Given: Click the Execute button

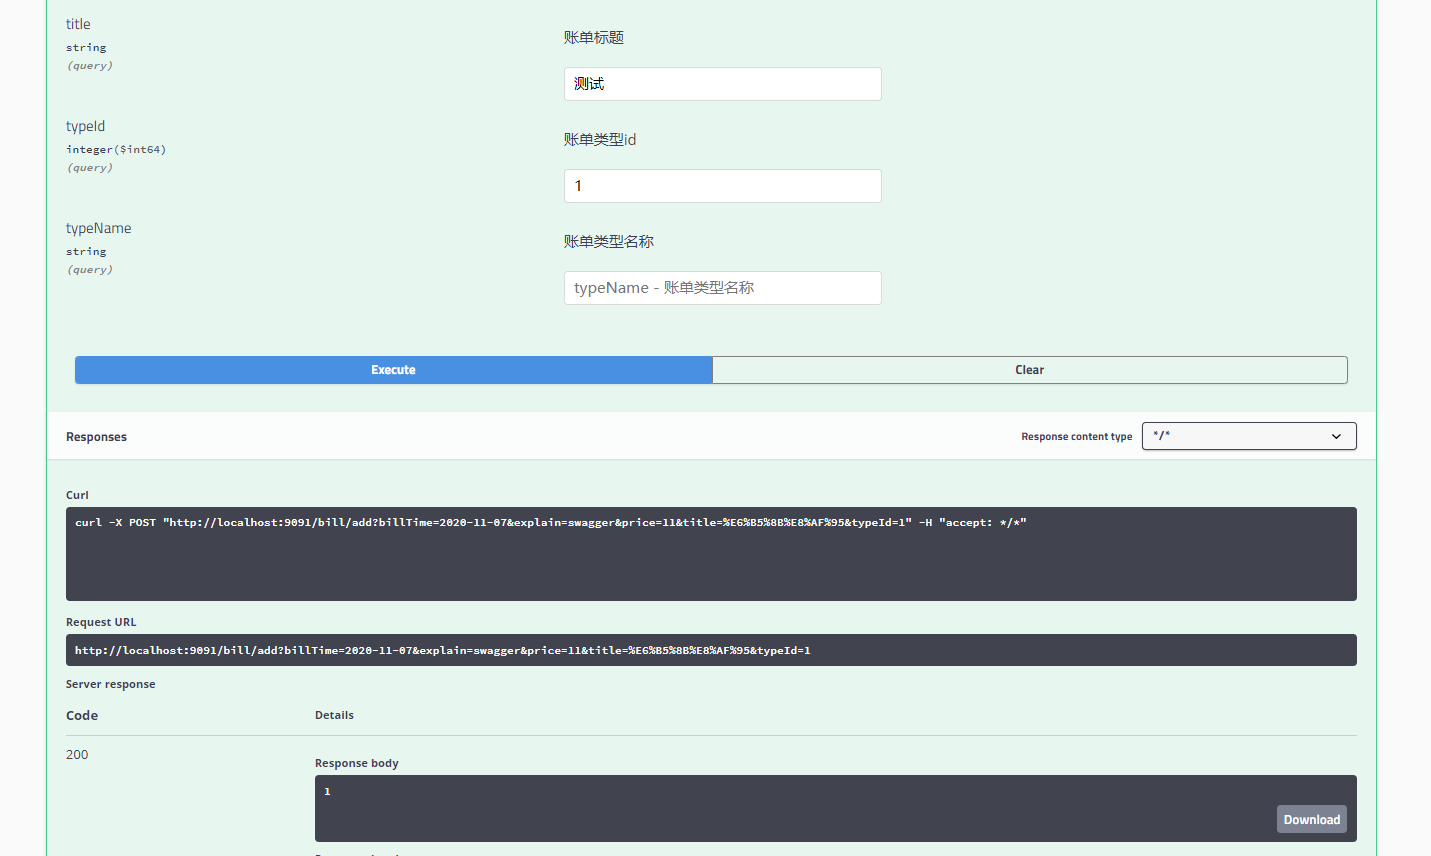Looking at the screenshot, I should point(393,370).
